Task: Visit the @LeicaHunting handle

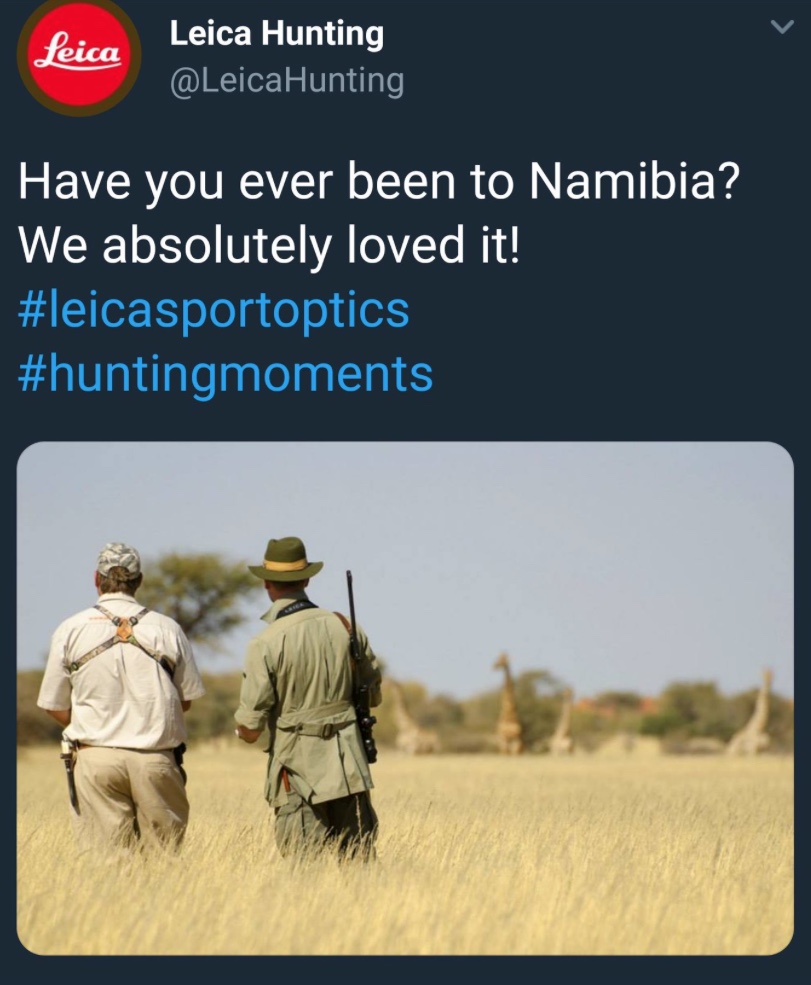Action: tap(287, 81)
